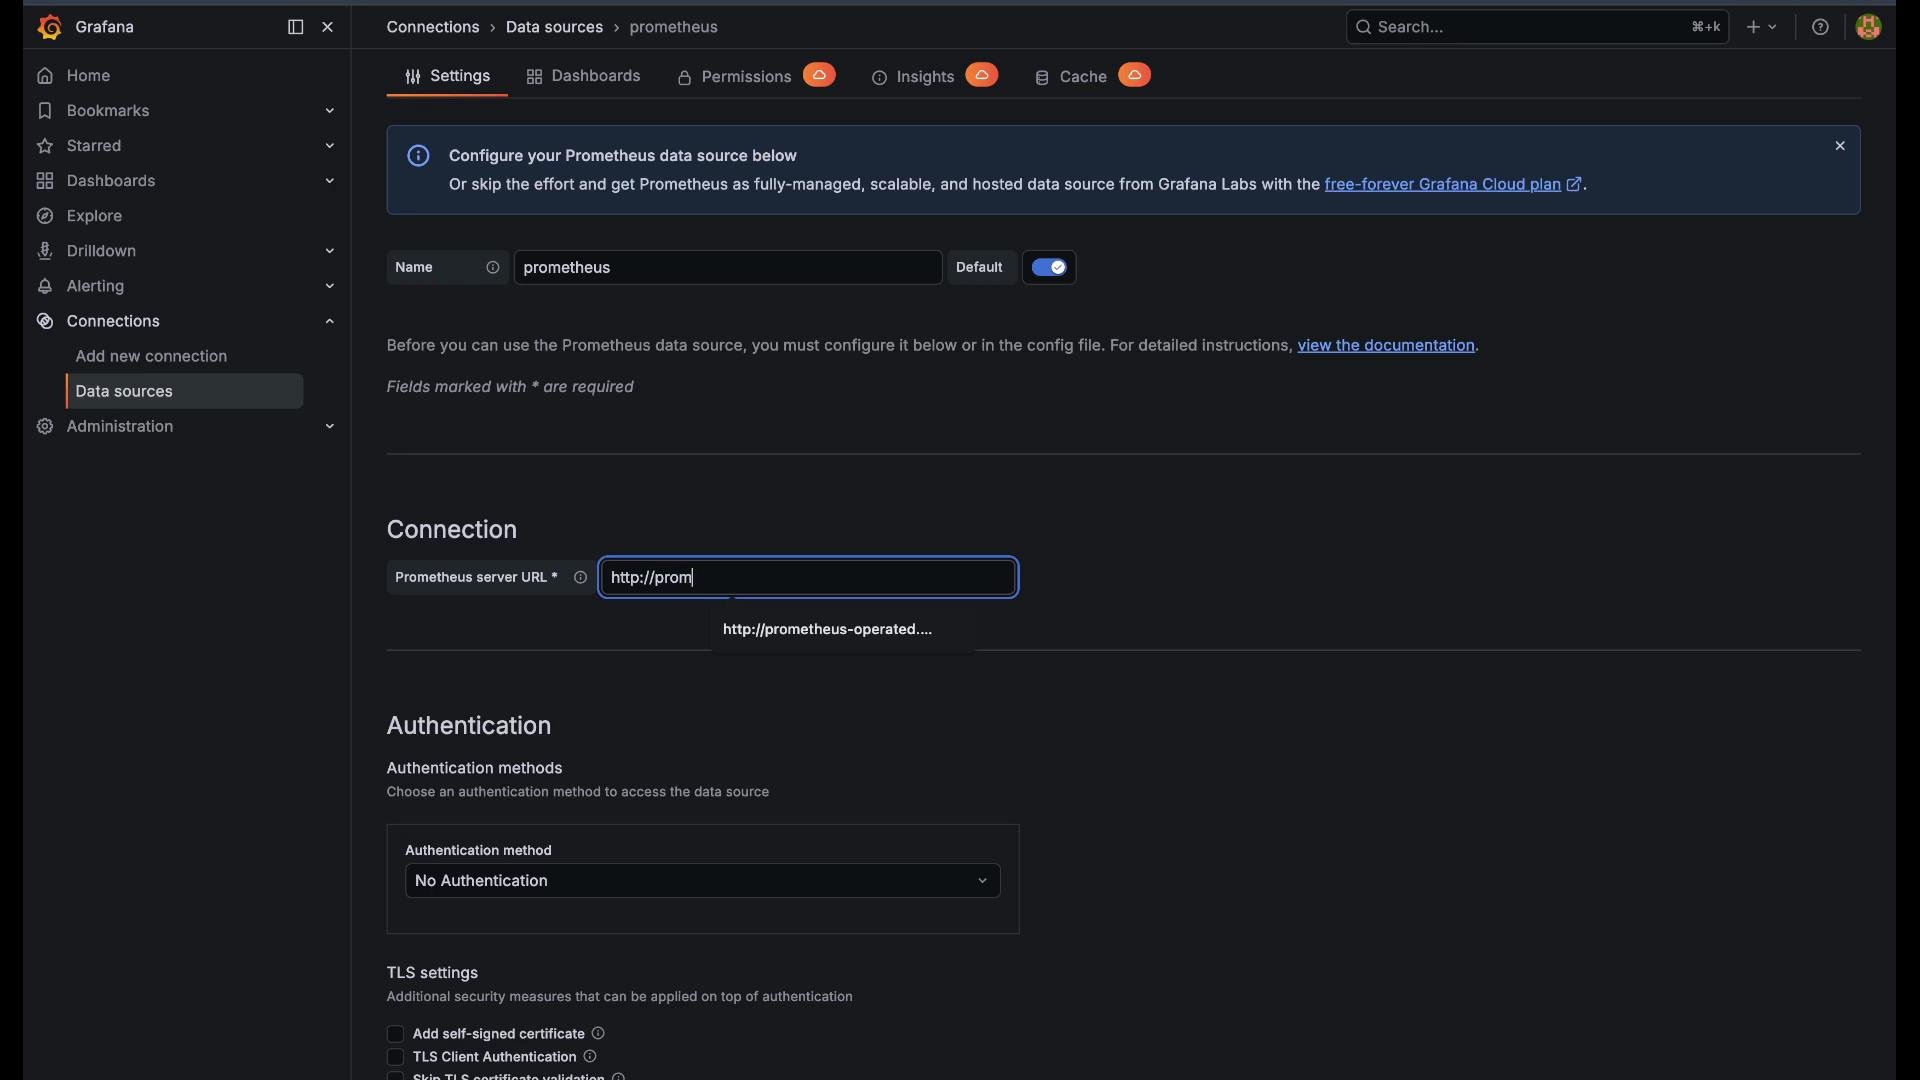Switch to the Cache tab
Screen dimensions: 1920x1080
pyautogui.click(x=1071, y=77)
